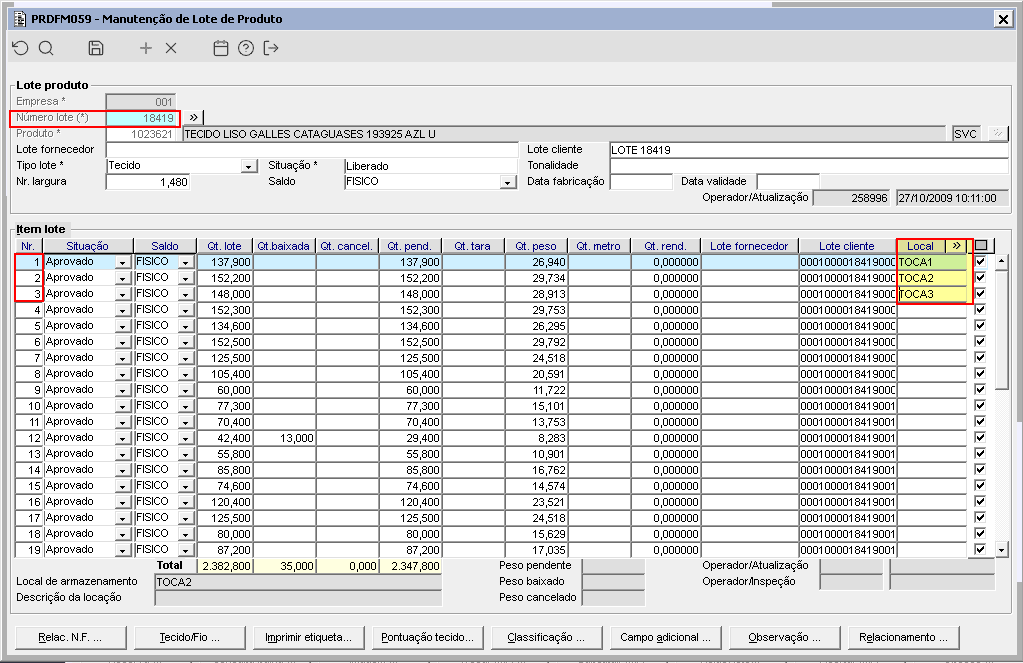Toggle the checkbox on item row 1
The width and height of the screenshot is (1023, 663).
click(979, 262)
